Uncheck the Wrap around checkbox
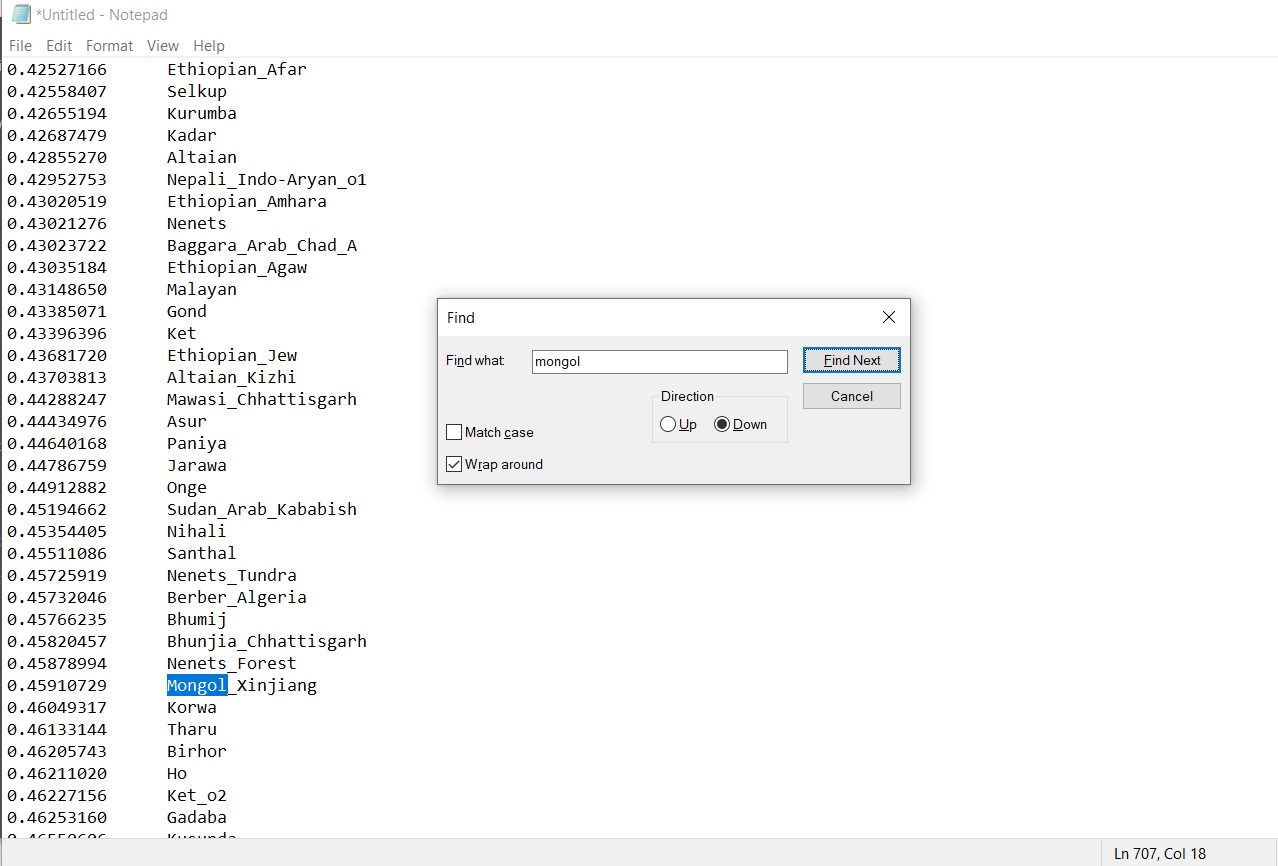Screen dimensions: 1278x866 coord(454,465)
